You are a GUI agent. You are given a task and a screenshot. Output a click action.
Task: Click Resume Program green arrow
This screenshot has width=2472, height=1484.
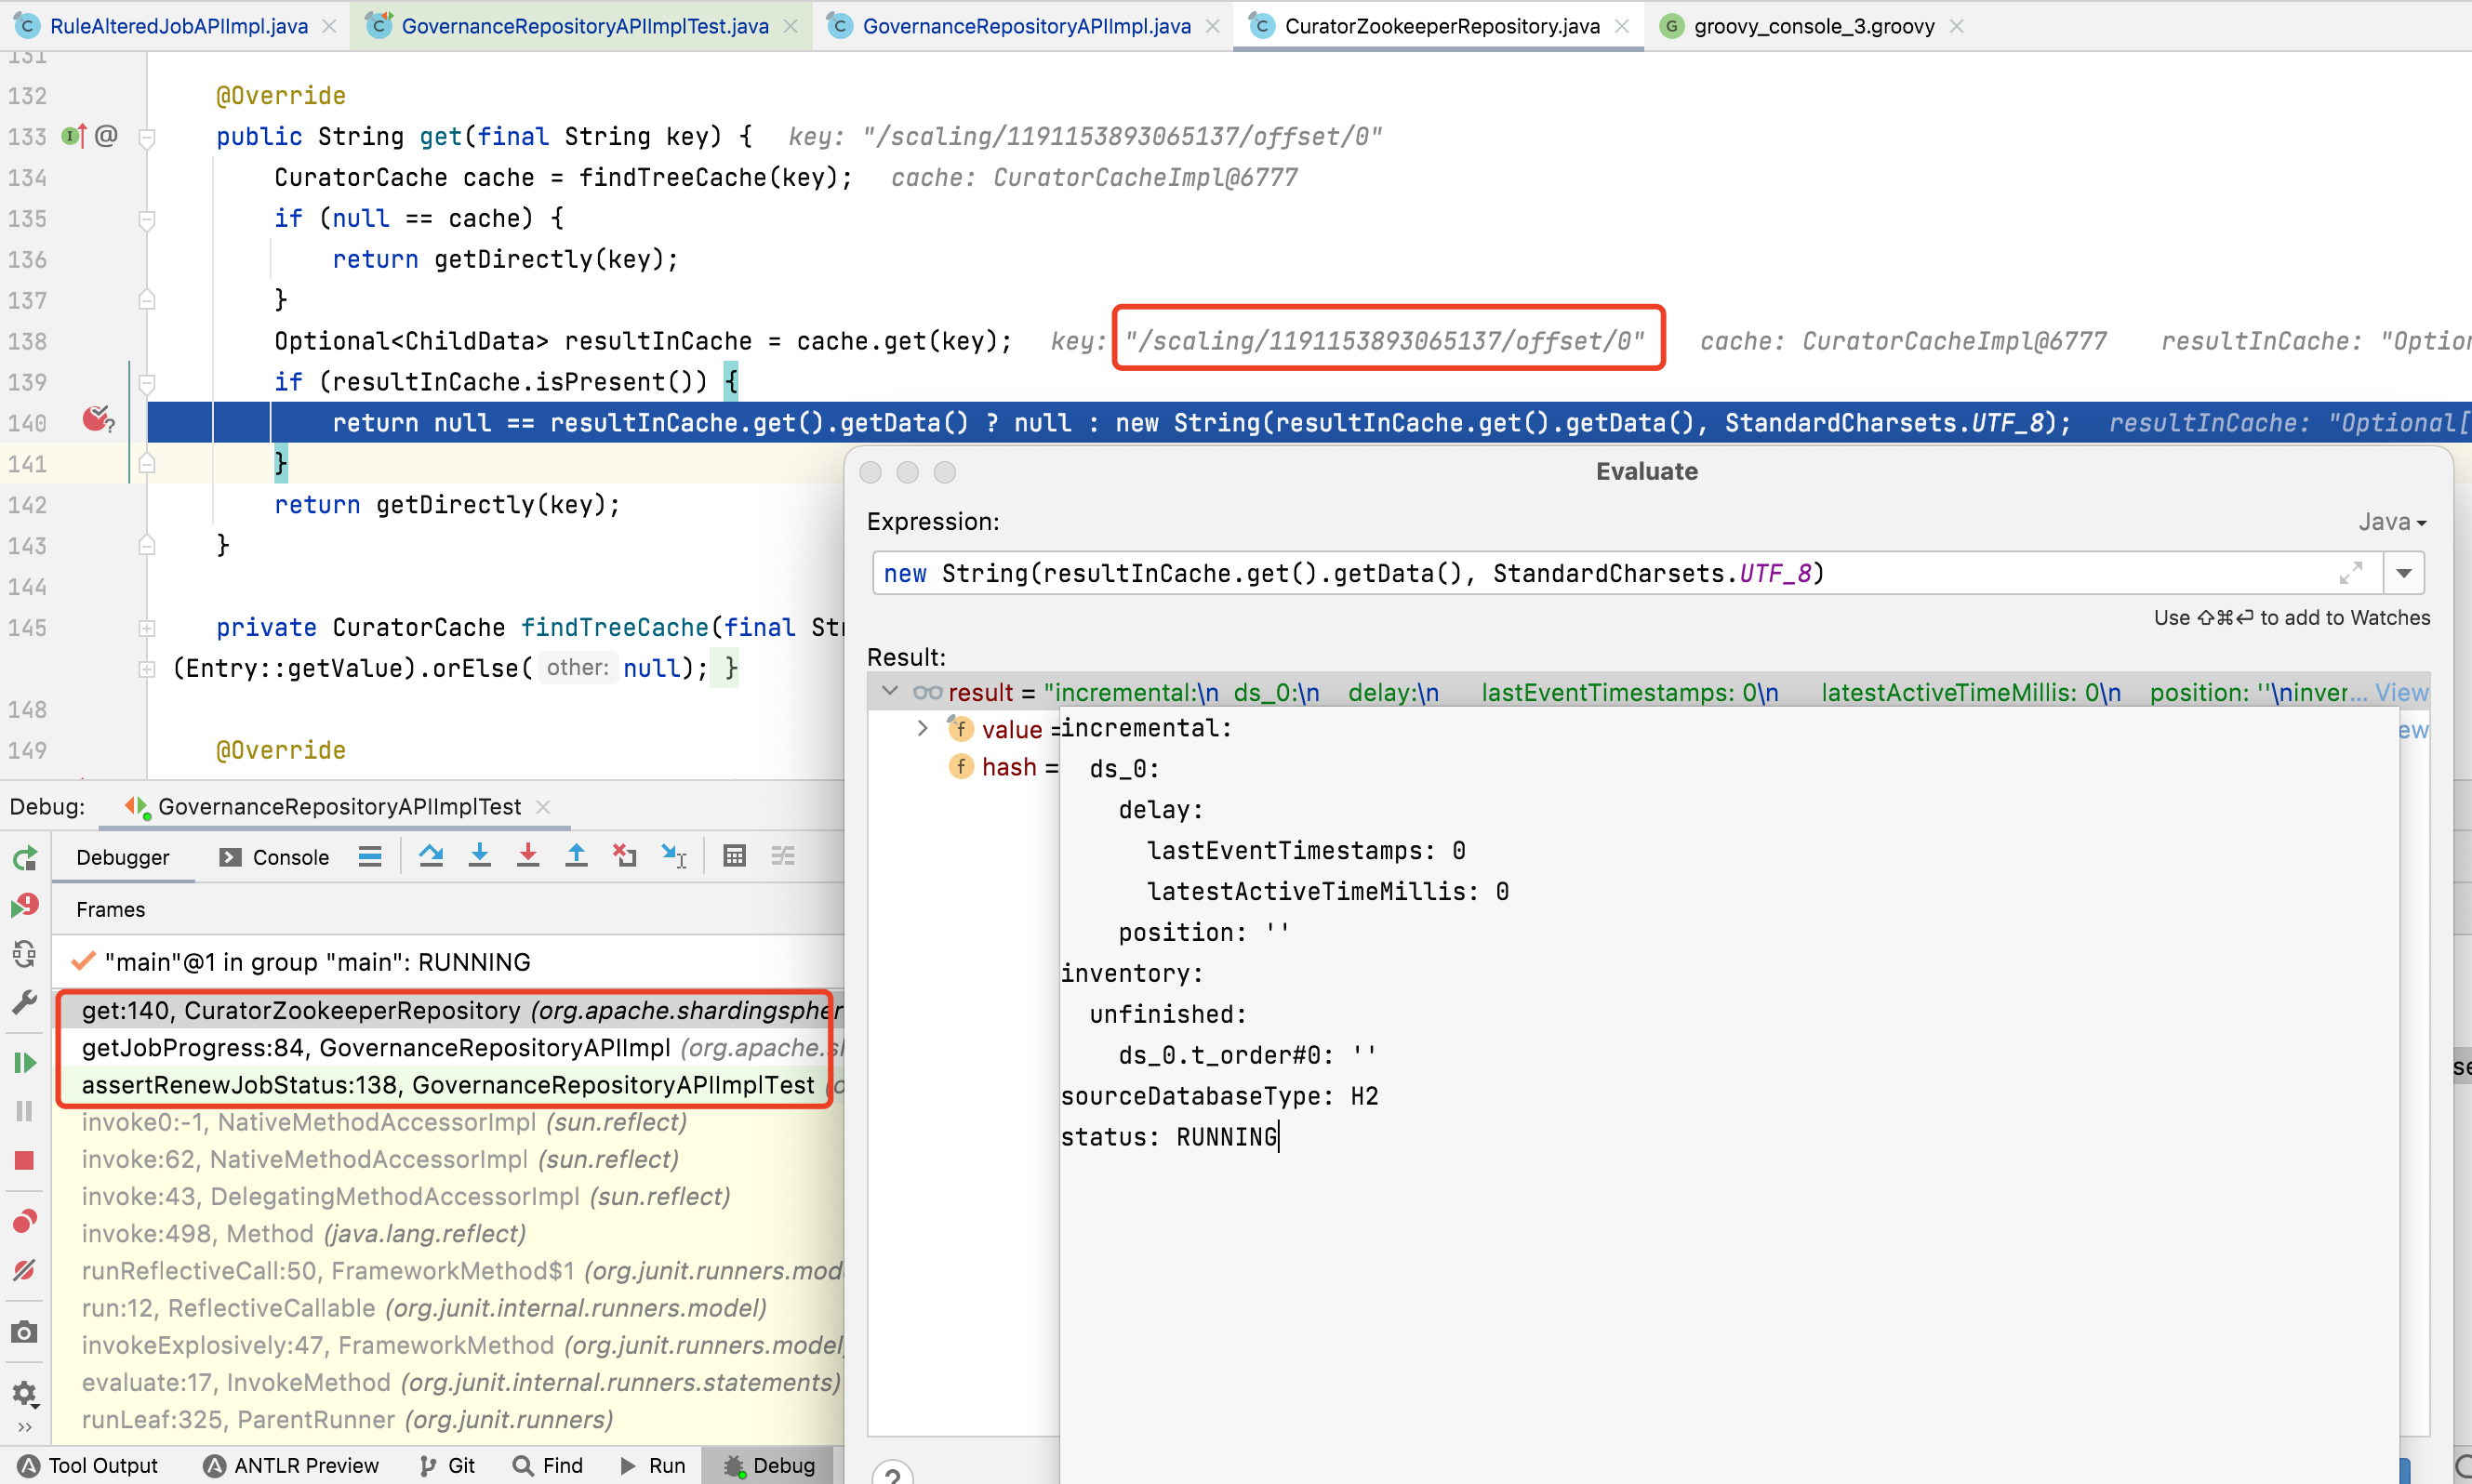[25, 1063]
